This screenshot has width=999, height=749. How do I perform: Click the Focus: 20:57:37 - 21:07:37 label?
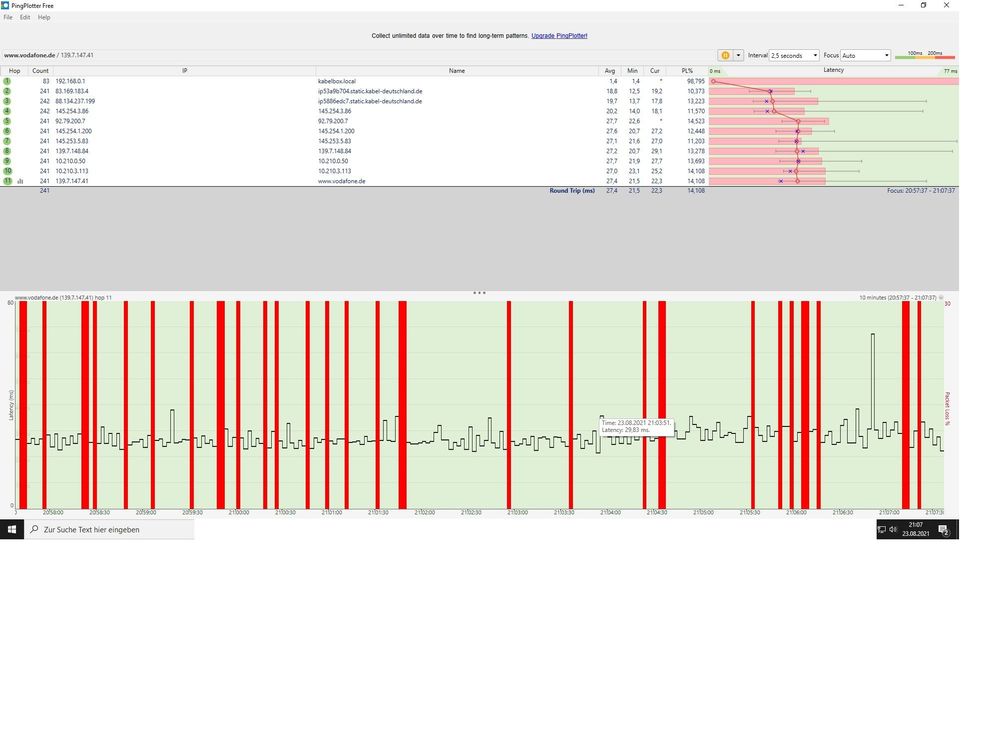(x=921, y=190)
